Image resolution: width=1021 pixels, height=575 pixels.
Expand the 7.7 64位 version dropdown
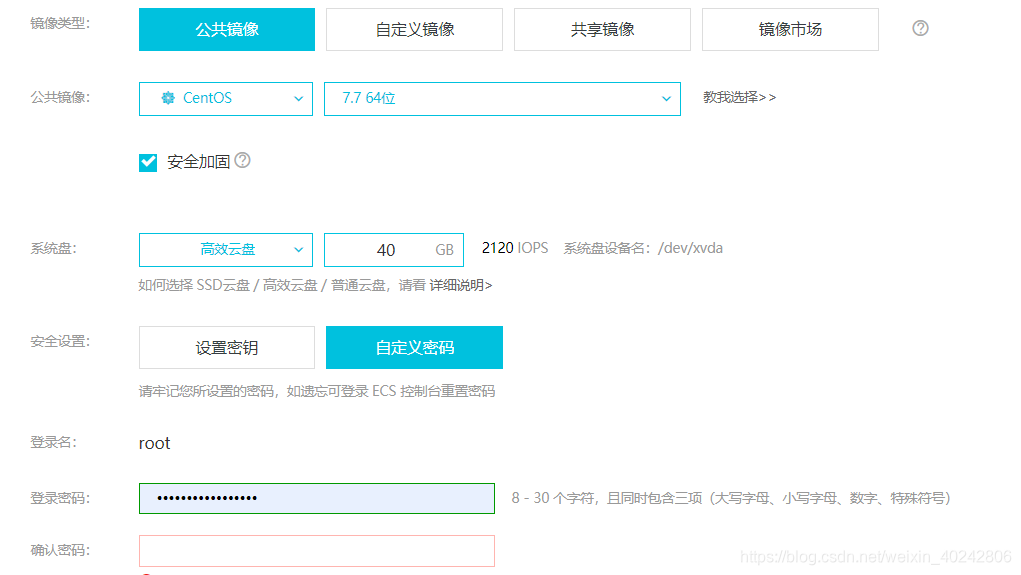502,98
